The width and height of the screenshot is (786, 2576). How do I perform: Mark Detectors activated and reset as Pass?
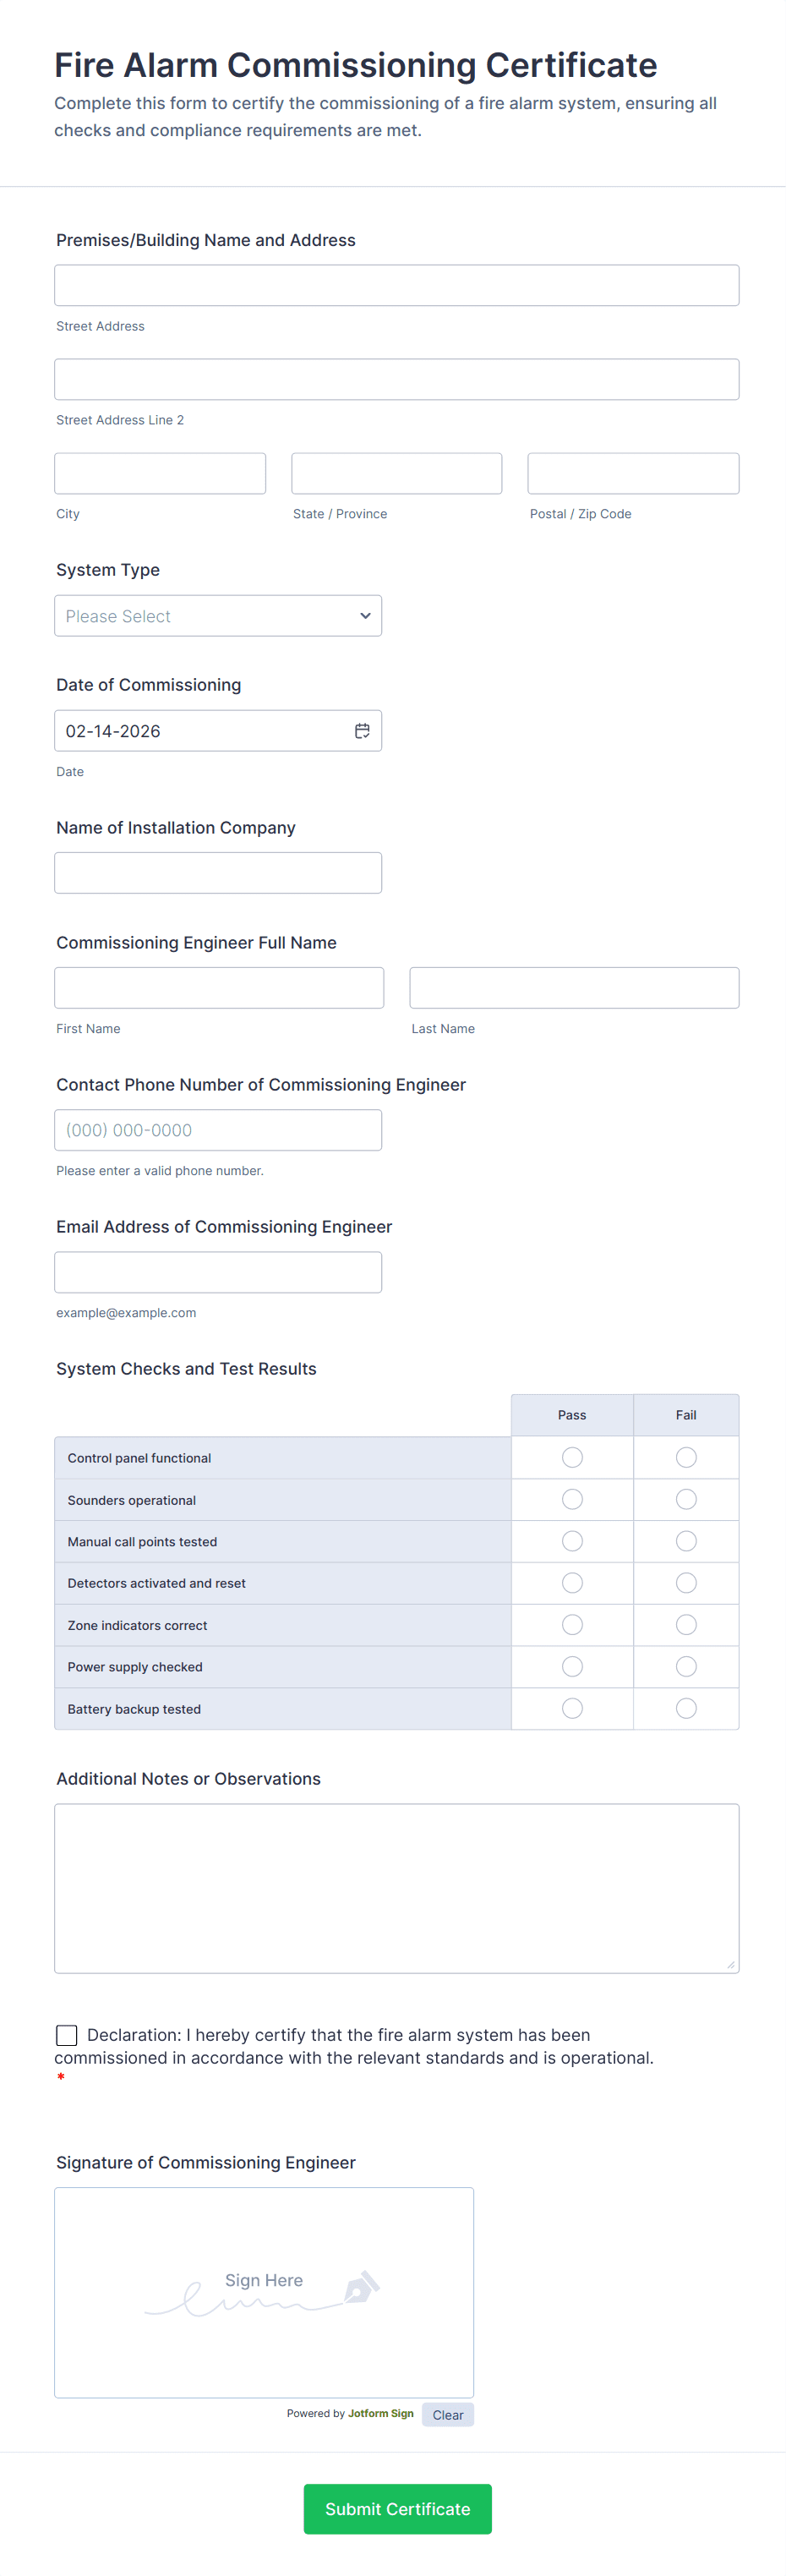[572, 1583]
